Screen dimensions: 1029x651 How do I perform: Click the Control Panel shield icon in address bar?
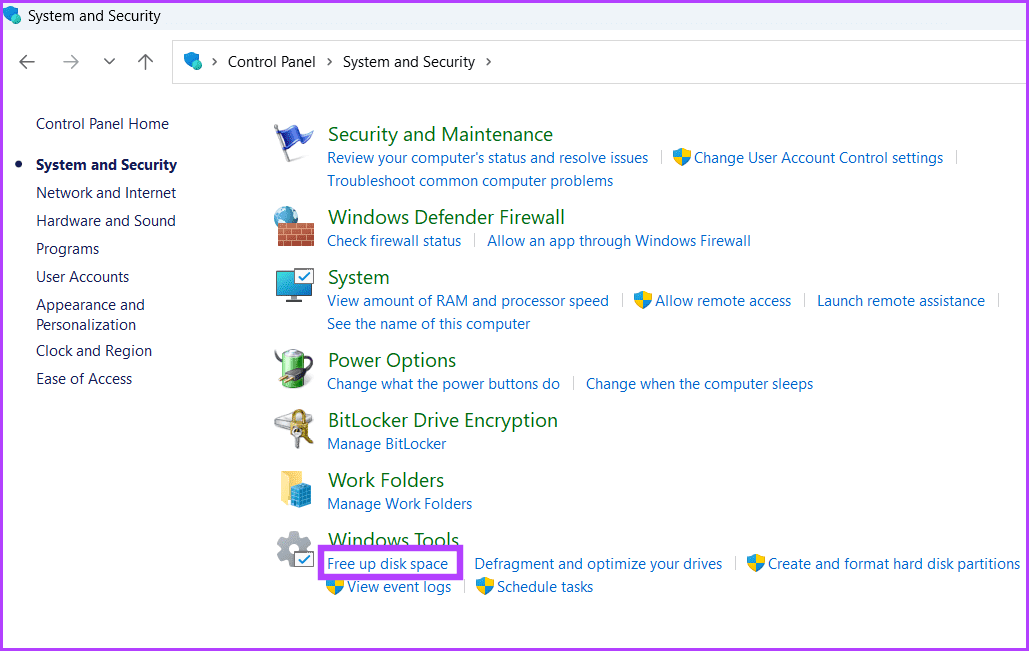193,61
